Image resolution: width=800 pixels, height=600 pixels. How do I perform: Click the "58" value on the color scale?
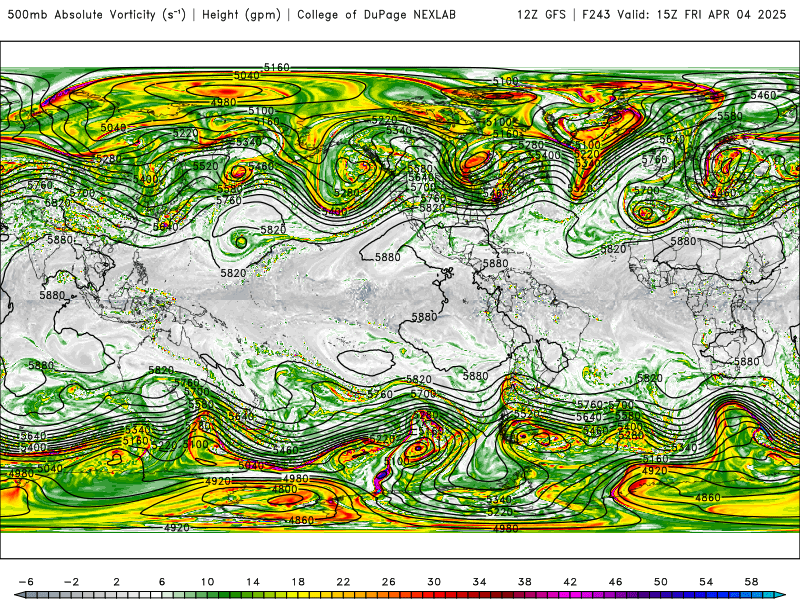pyautogui.click(x=752, y=582)
